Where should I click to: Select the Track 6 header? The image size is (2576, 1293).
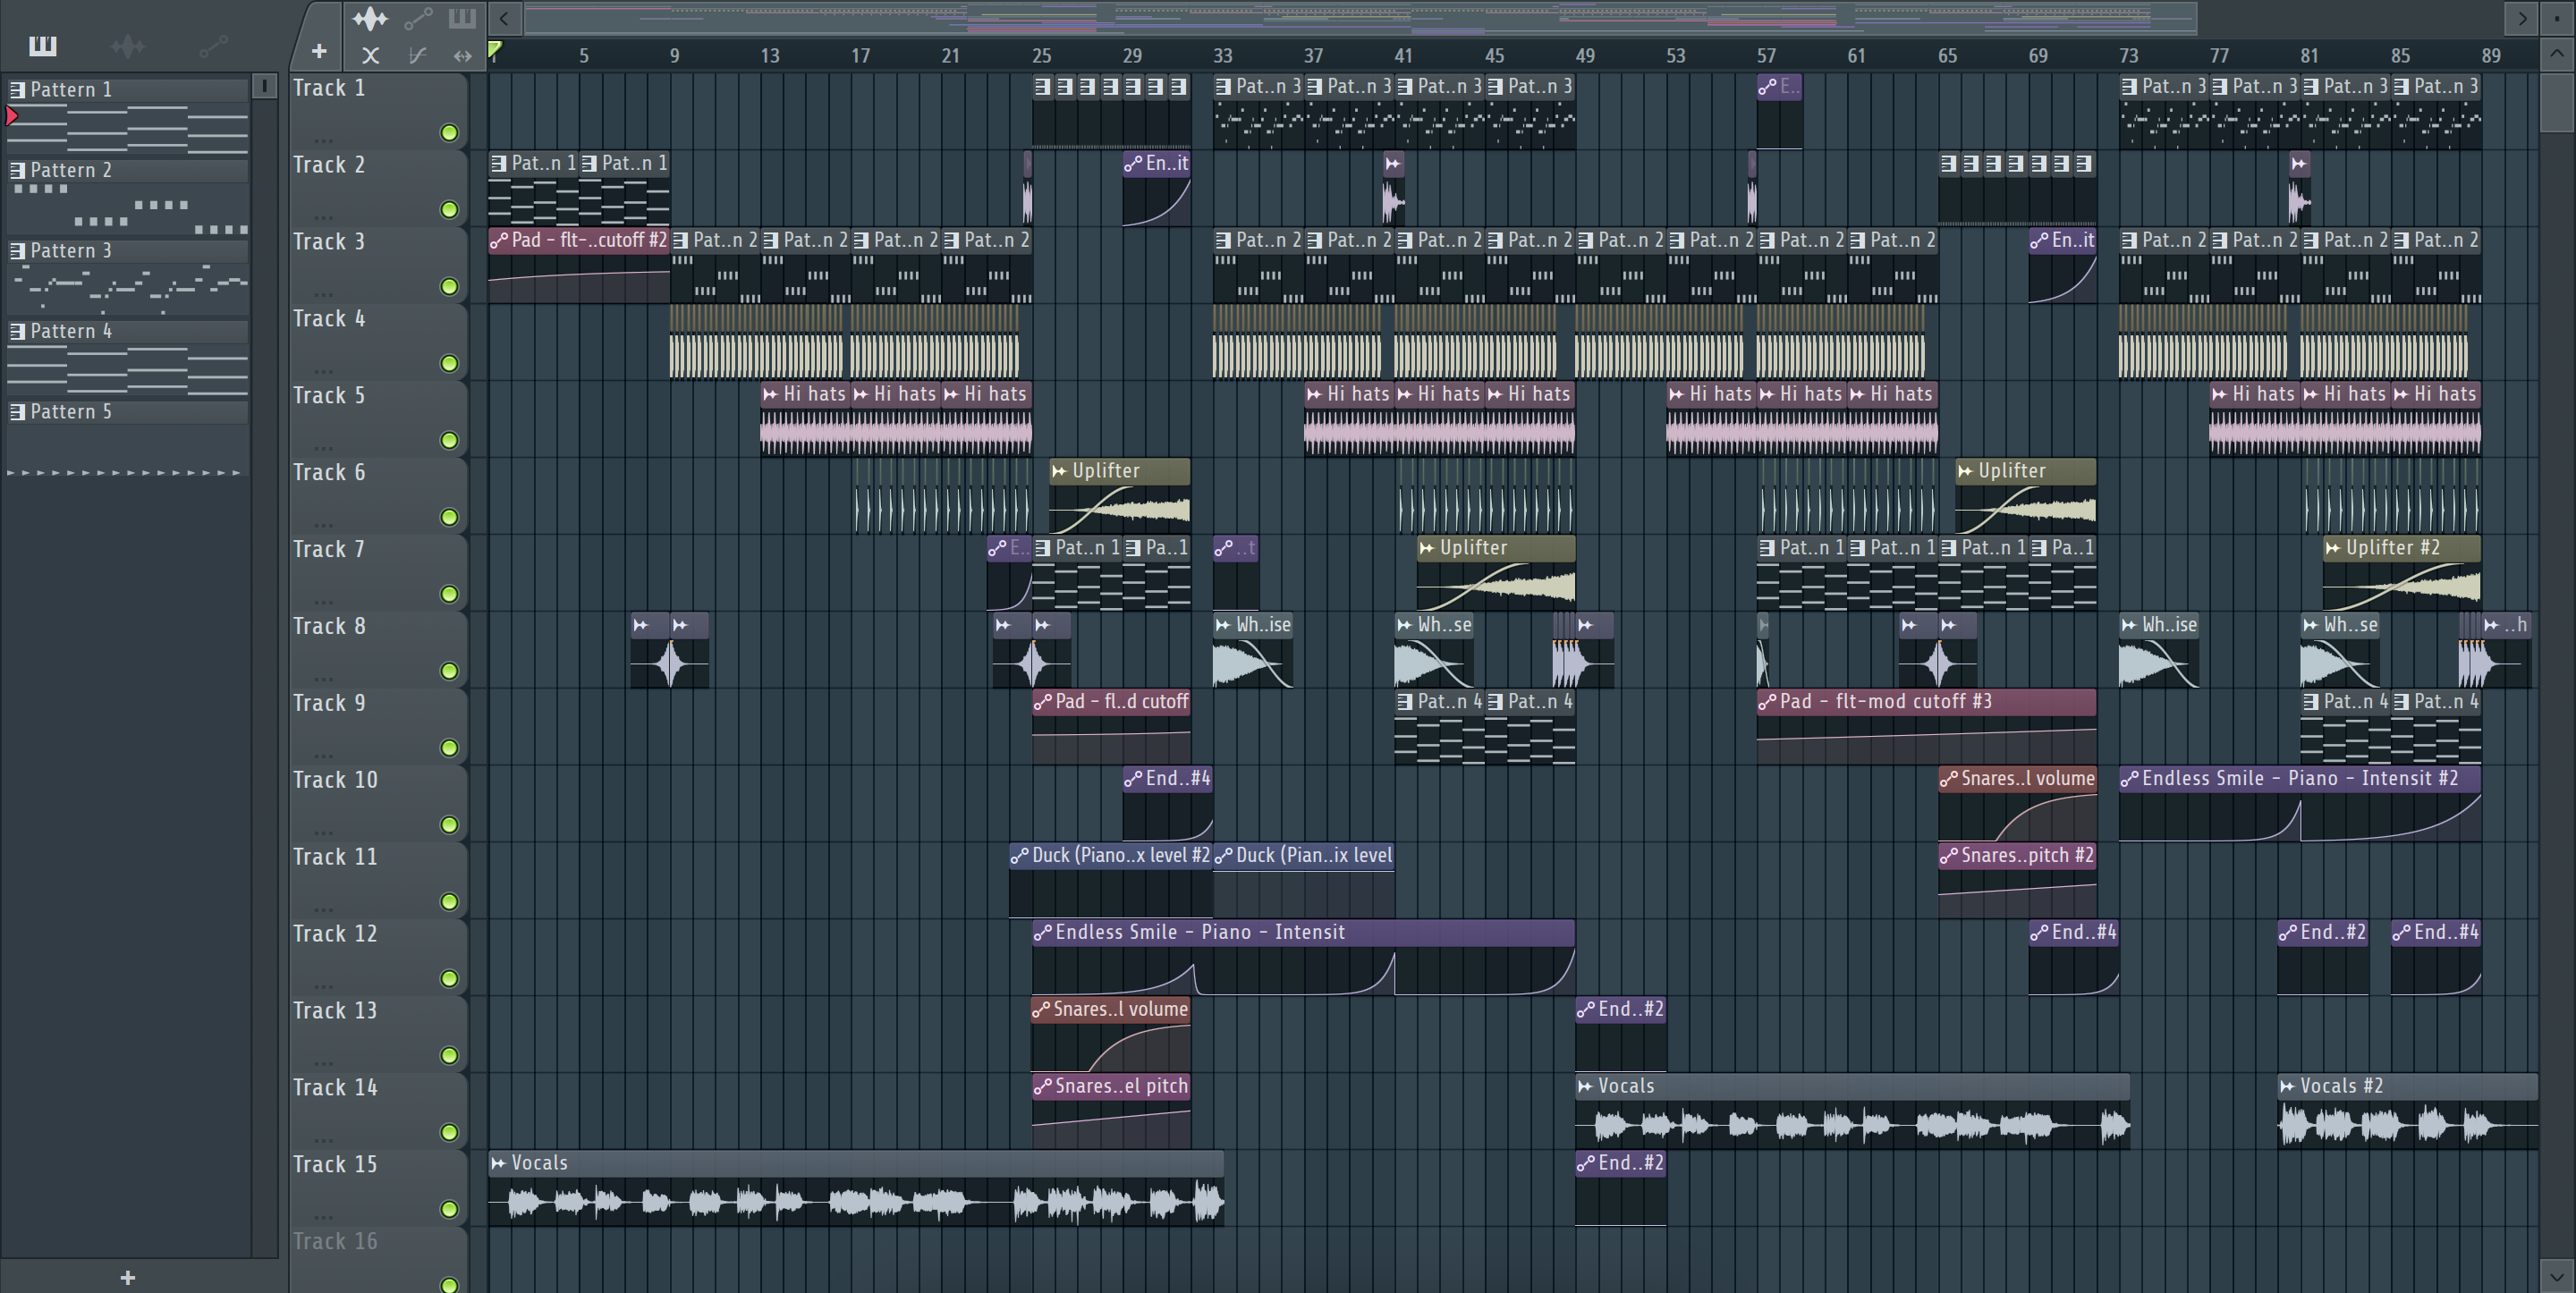pyautogui.click(x=378, y=495)
